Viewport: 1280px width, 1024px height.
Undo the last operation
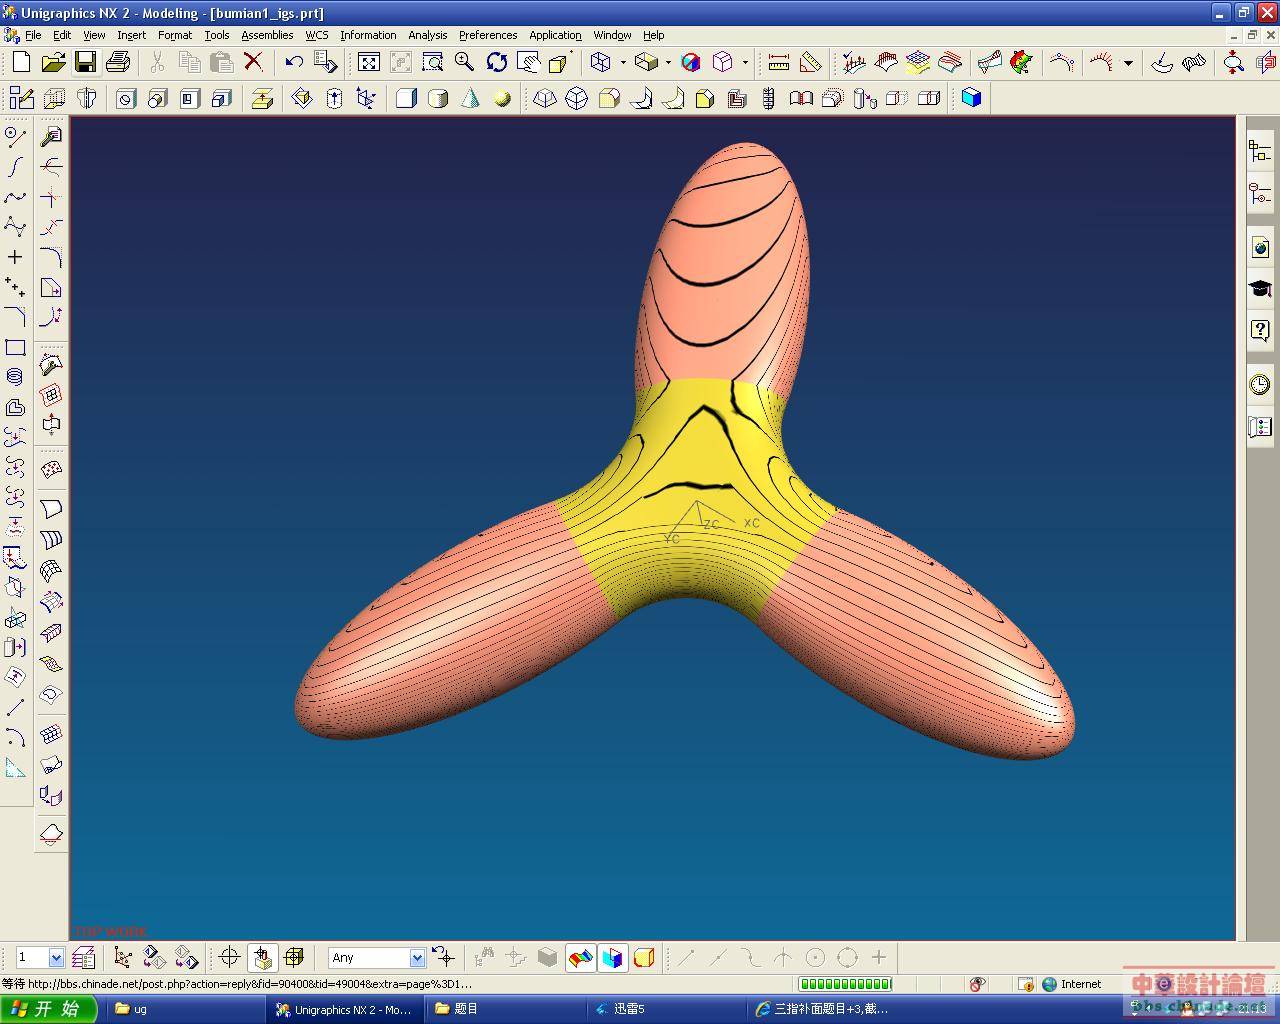tap(293, 62)
